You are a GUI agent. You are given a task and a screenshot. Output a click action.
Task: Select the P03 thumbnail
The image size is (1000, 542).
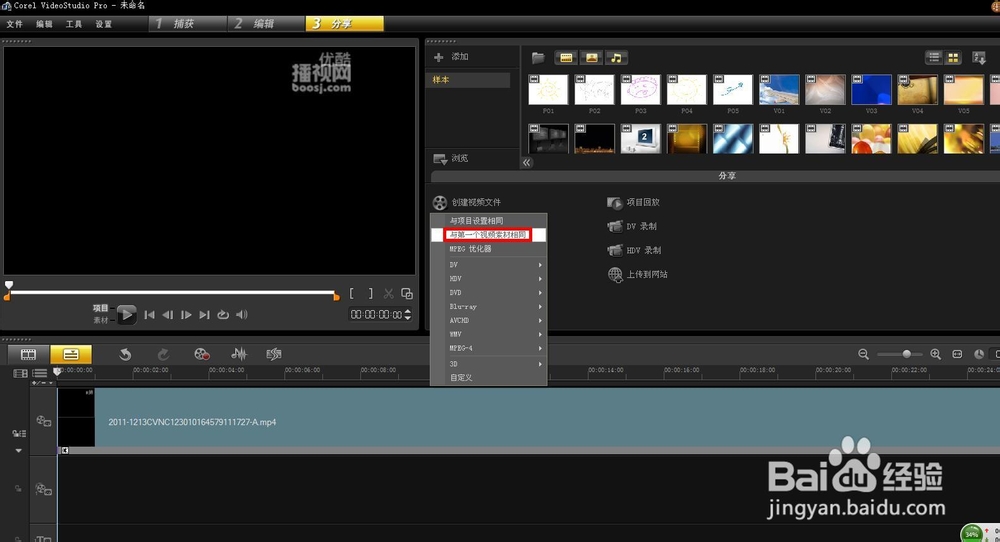coord(640,90)
